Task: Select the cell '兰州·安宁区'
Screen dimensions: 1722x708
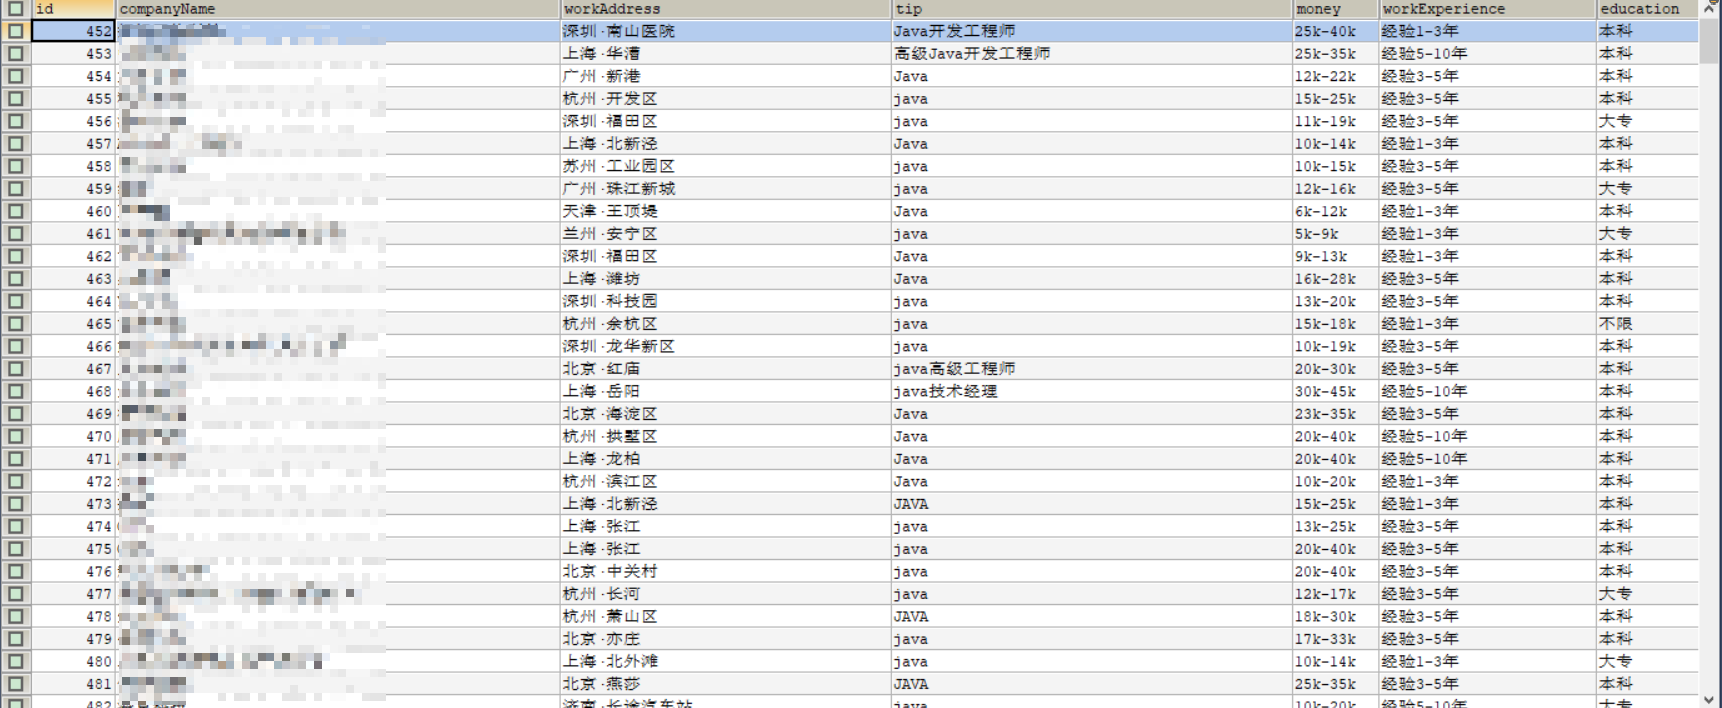Action: [725, 233]
